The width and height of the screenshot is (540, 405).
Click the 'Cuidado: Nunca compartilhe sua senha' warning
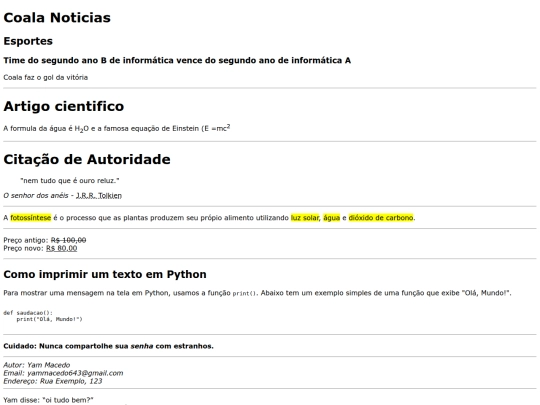pyautogui.click(x=108, y=346)
